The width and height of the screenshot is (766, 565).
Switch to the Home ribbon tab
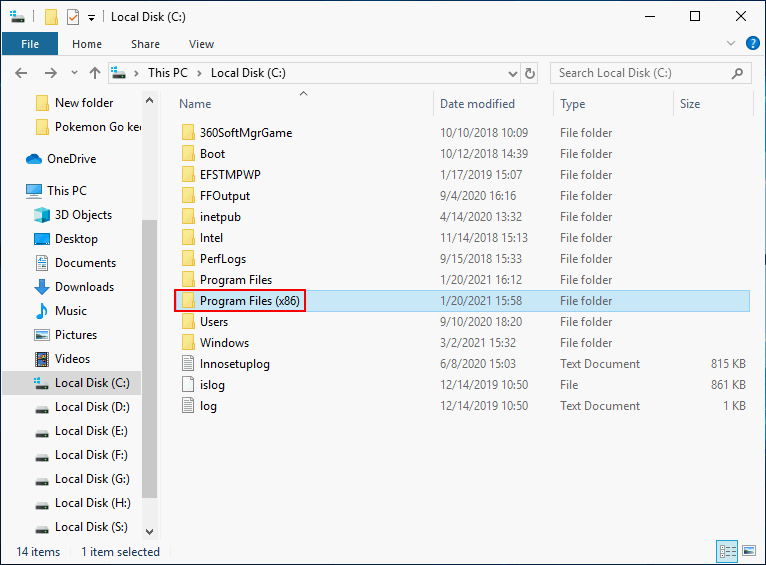pyautogui.click(x=87, y=44)
